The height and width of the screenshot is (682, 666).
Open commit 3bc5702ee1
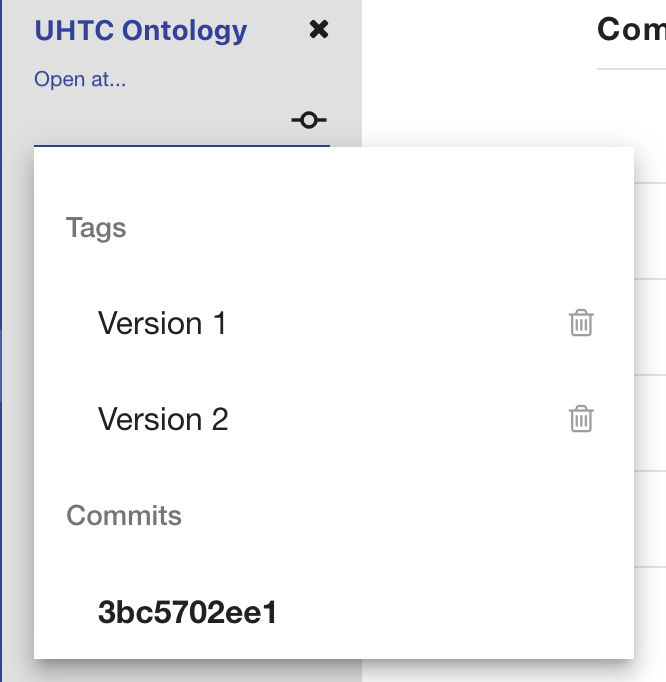click(187, 612)
